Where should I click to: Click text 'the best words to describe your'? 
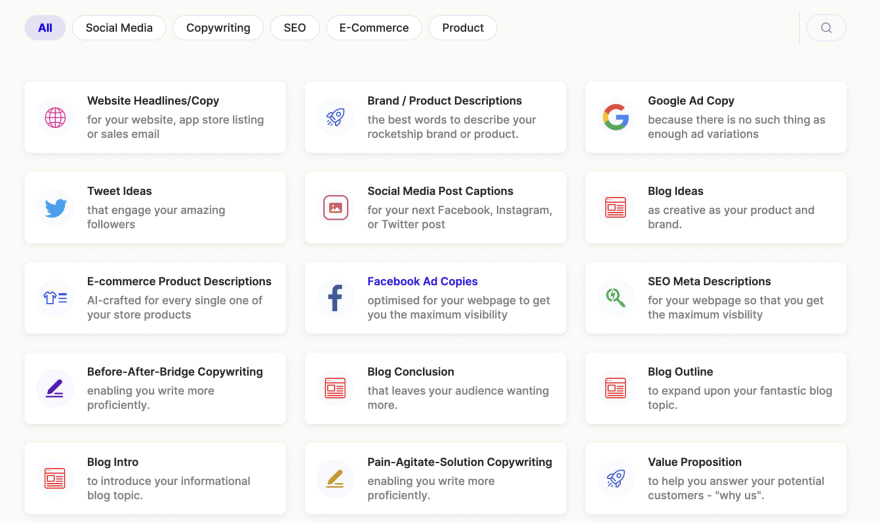451,120
